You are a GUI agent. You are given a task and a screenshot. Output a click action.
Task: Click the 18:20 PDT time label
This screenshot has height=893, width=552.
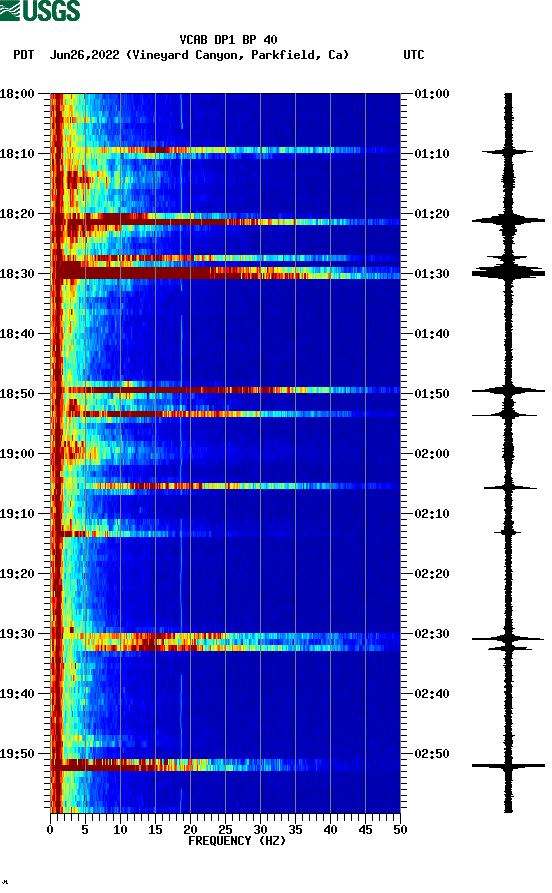point(17,214)
